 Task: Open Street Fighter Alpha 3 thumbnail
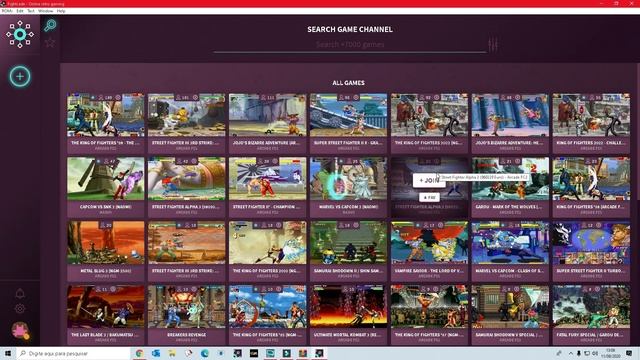(187, 179)
